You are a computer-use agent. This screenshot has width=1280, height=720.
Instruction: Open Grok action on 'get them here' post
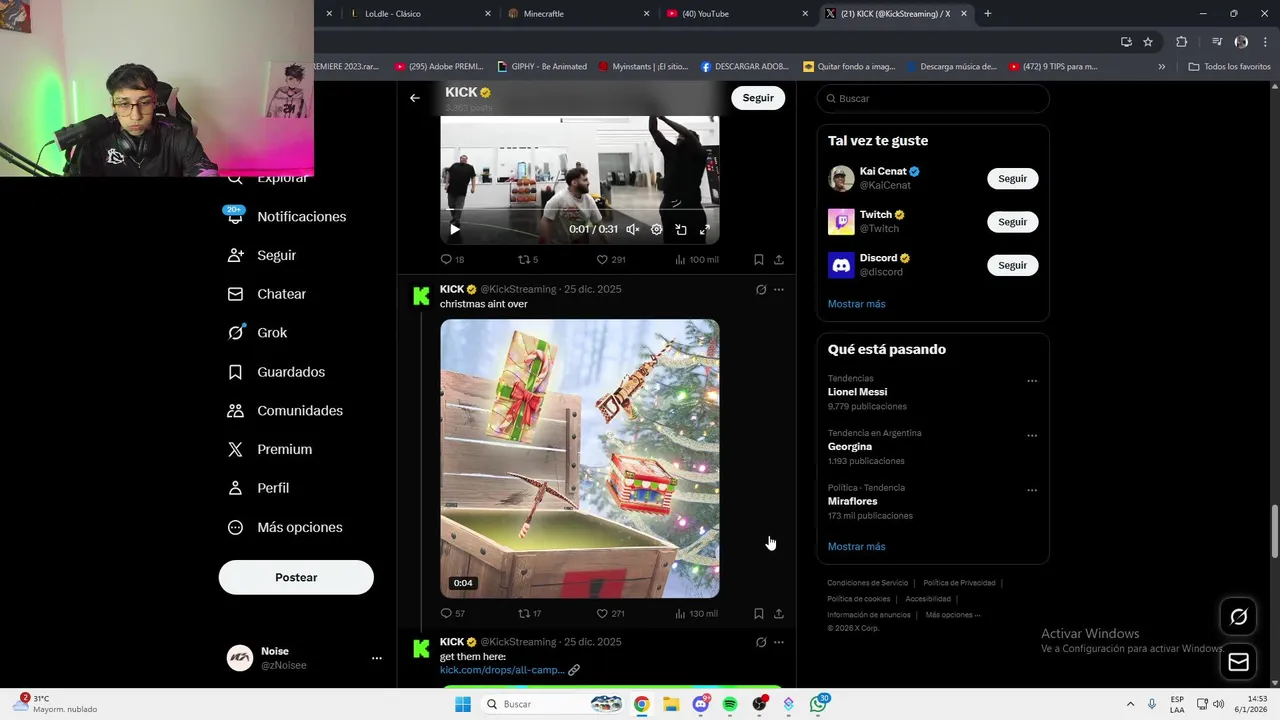tap(761, 642)
